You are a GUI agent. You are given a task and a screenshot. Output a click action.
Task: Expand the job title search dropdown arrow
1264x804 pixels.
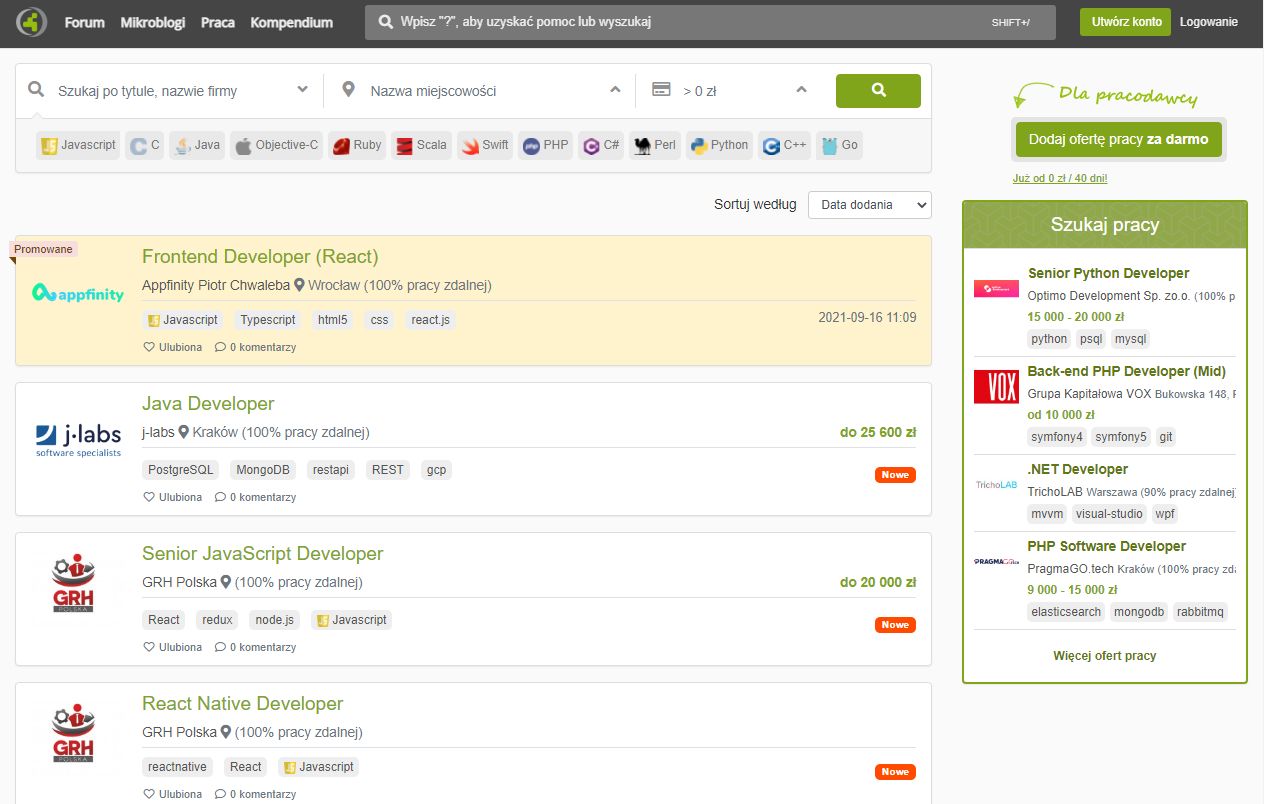pos(303,90)
